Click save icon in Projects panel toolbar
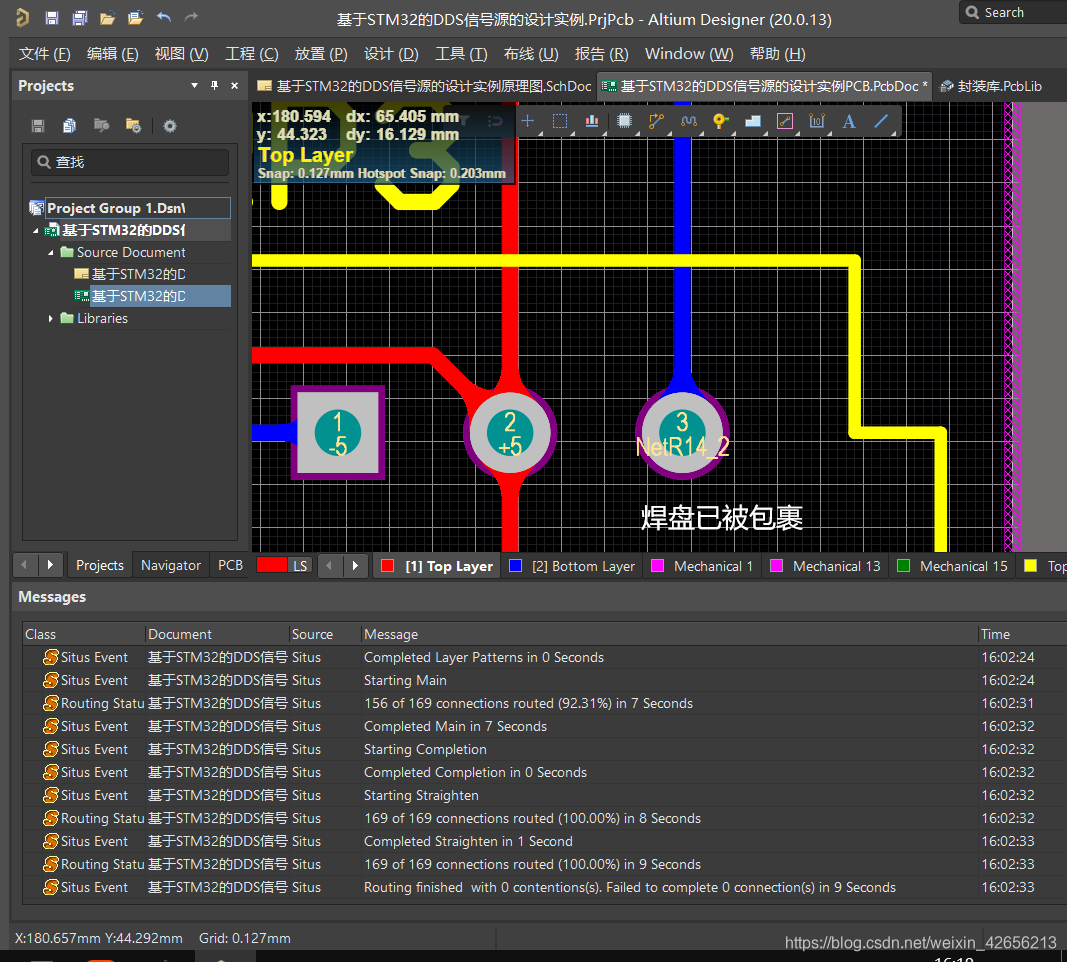This screenshot has width=1067, height=962. coord(38,126)
